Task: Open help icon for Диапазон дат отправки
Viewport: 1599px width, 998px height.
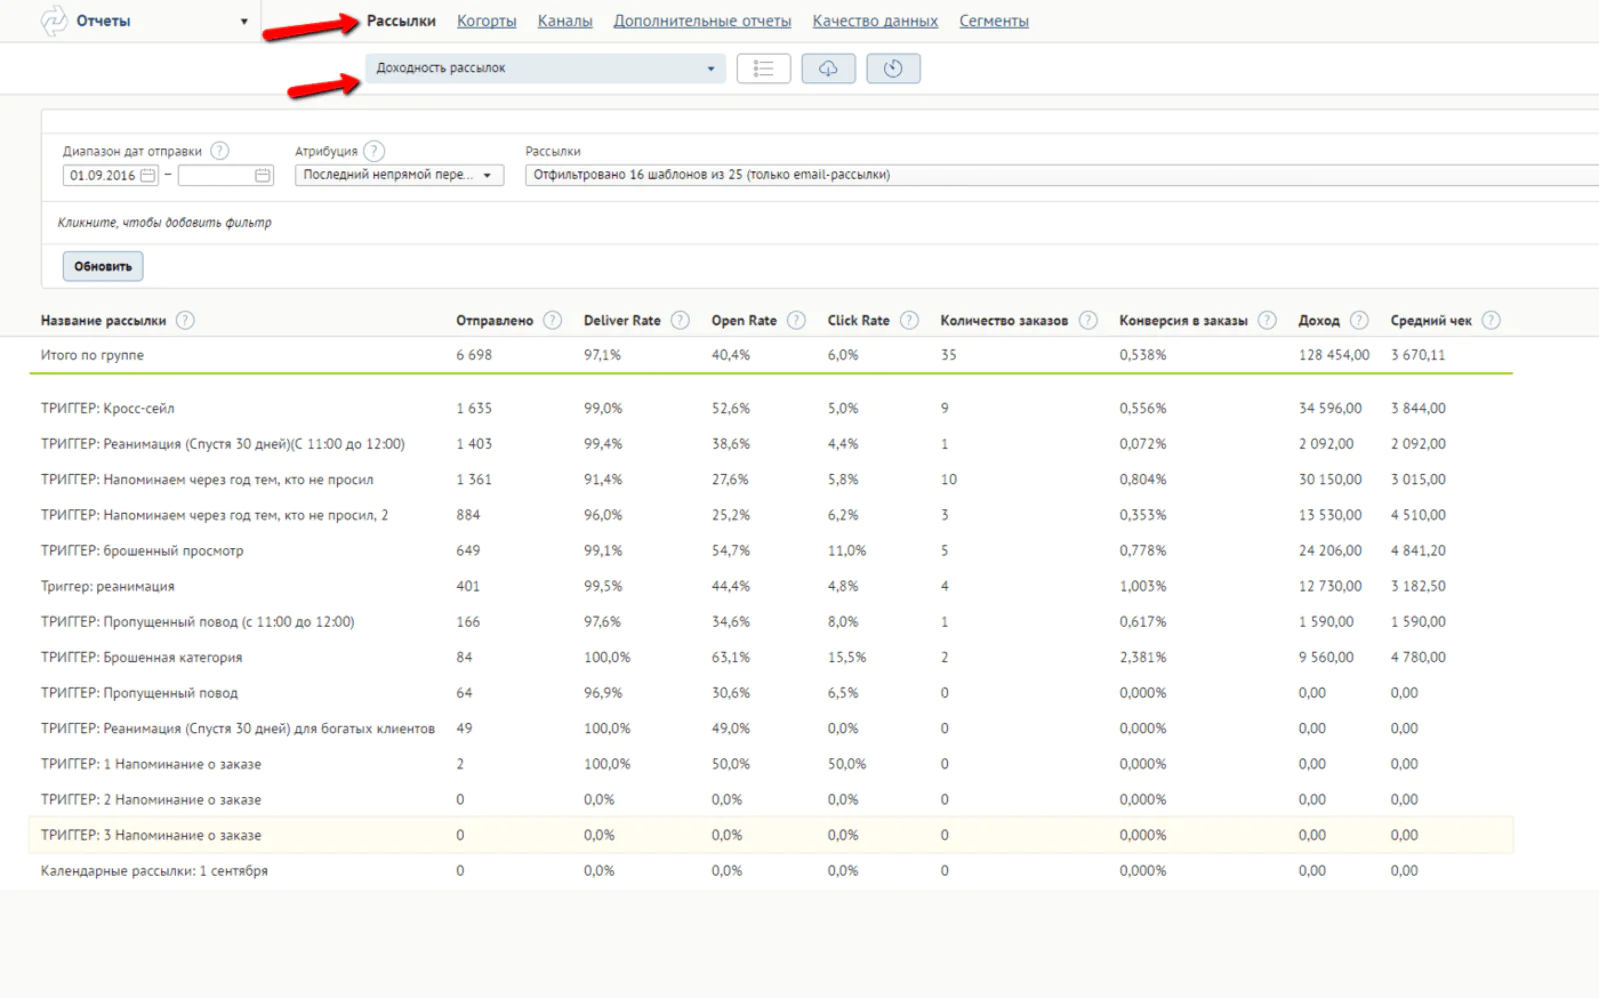Action: click(220, 151)
